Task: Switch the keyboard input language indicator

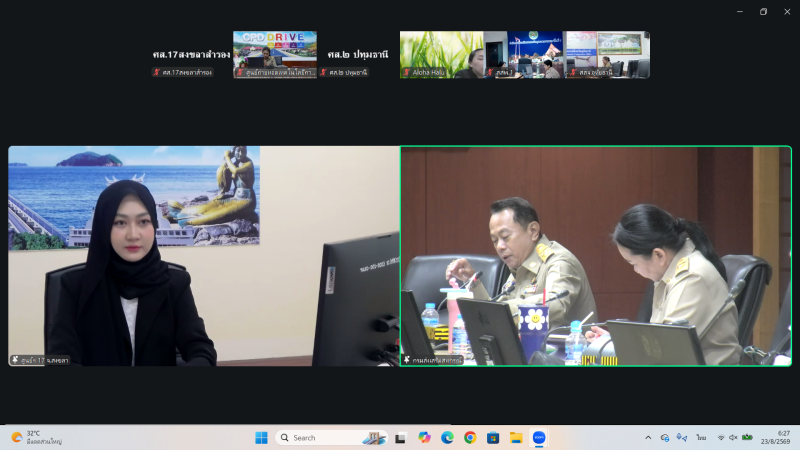Action: tap(702, 438)
